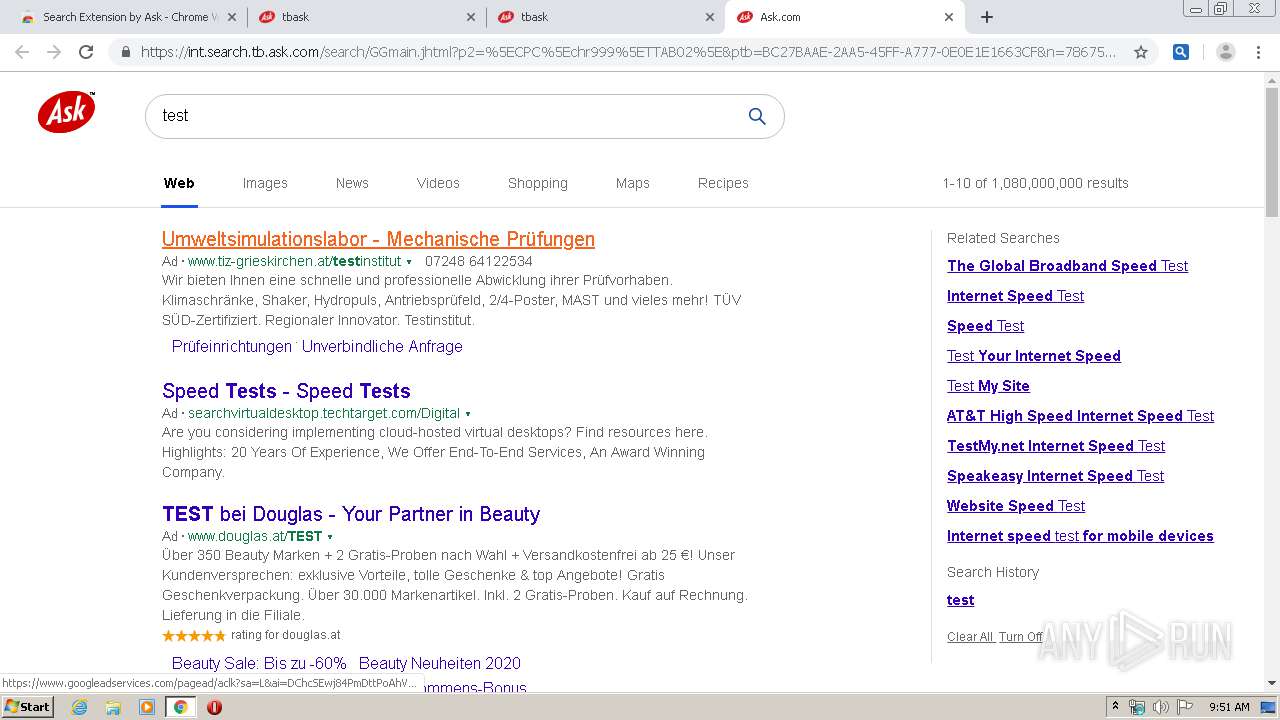Show hidden tray icons arrow
The width and height of the screenshot is (1280, 720).
pos(1115,707)
